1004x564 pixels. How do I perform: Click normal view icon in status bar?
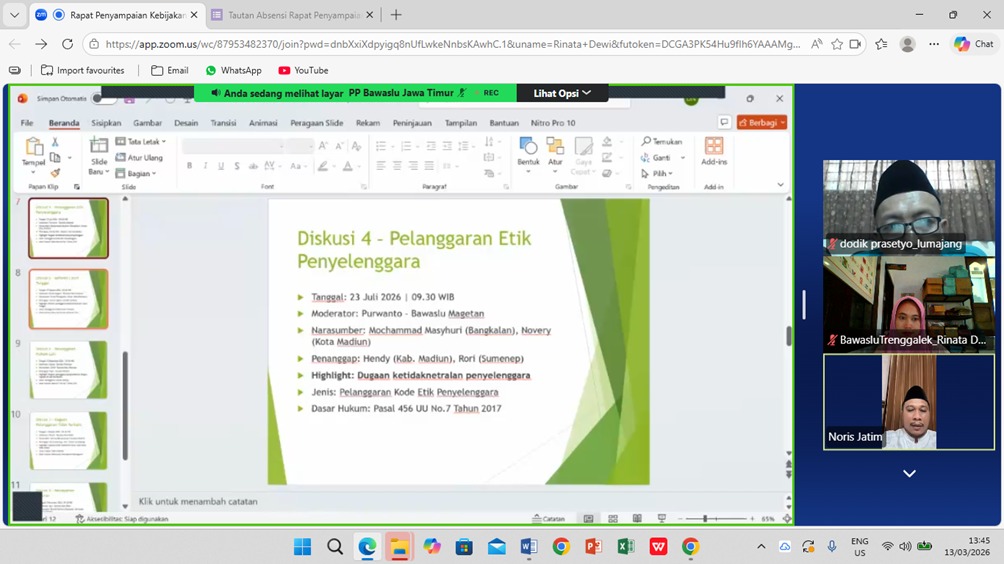click(x=588, y=519)
